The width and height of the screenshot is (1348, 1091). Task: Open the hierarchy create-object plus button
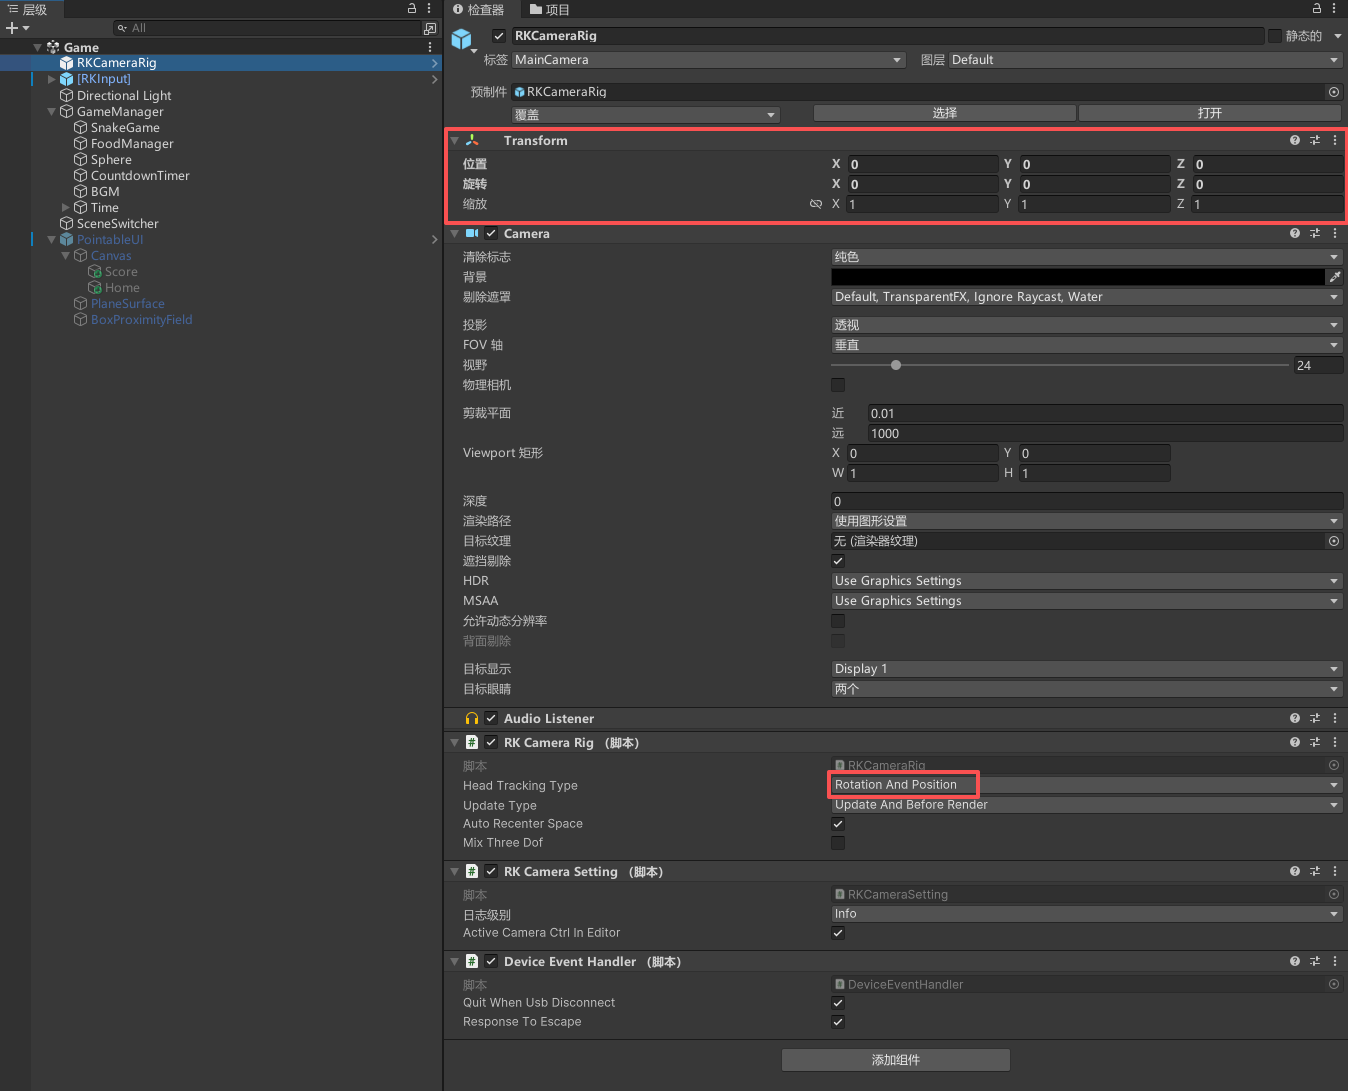tap(17, 28)
